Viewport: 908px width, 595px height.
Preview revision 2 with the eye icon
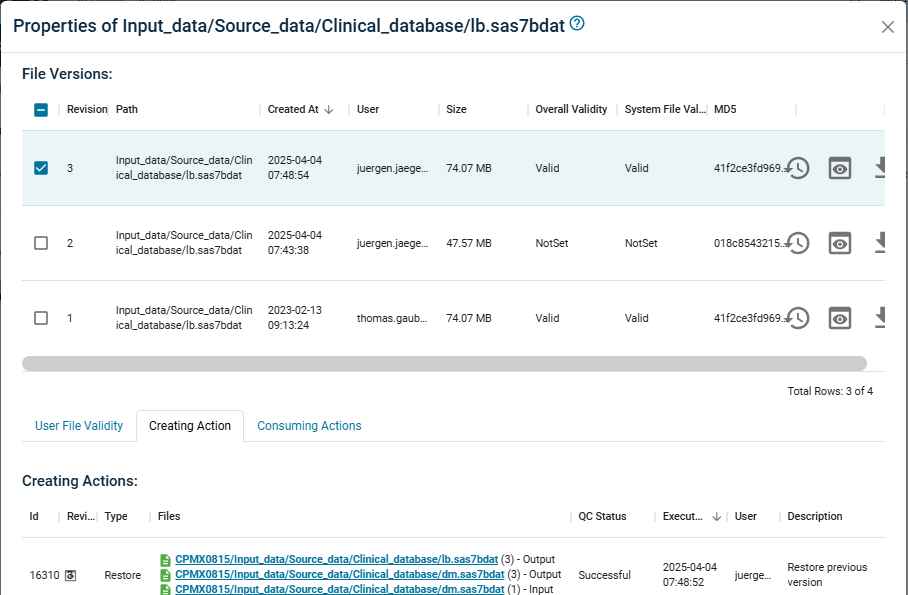pos(840,243)
